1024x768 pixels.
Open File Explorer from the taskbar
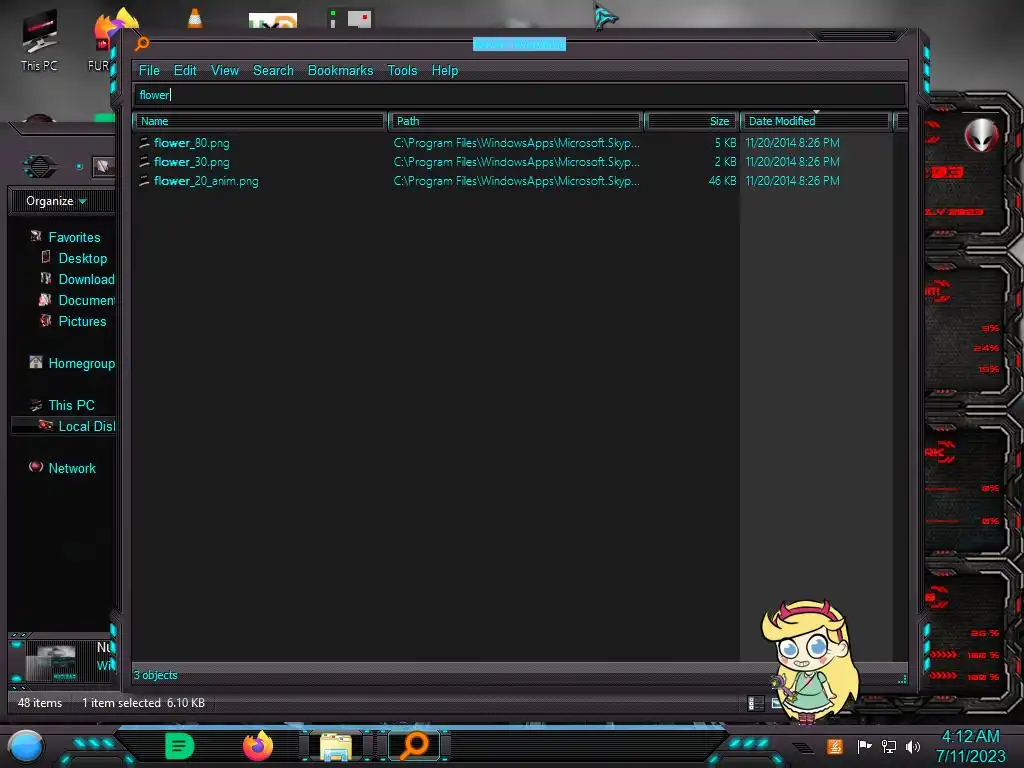click(336, 747)
